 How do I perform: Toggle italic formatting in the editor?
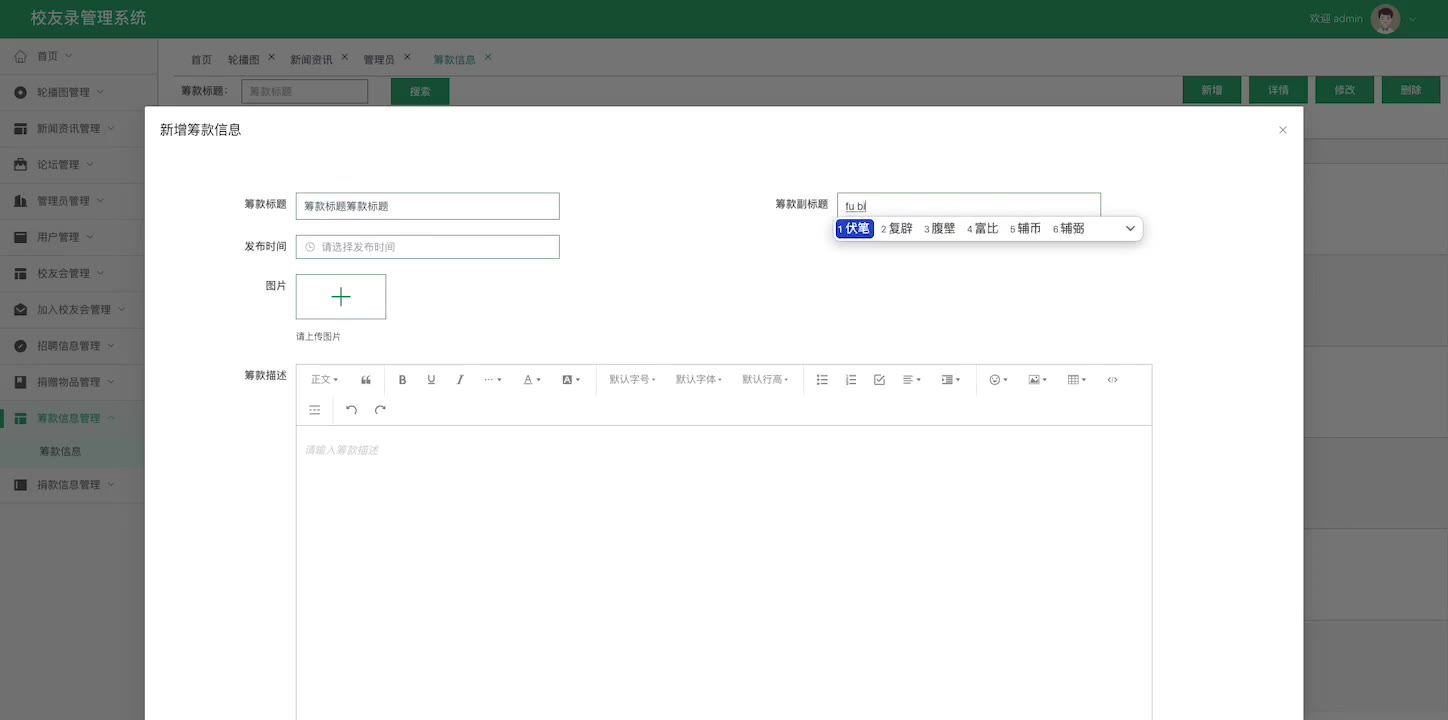point(460,380)
